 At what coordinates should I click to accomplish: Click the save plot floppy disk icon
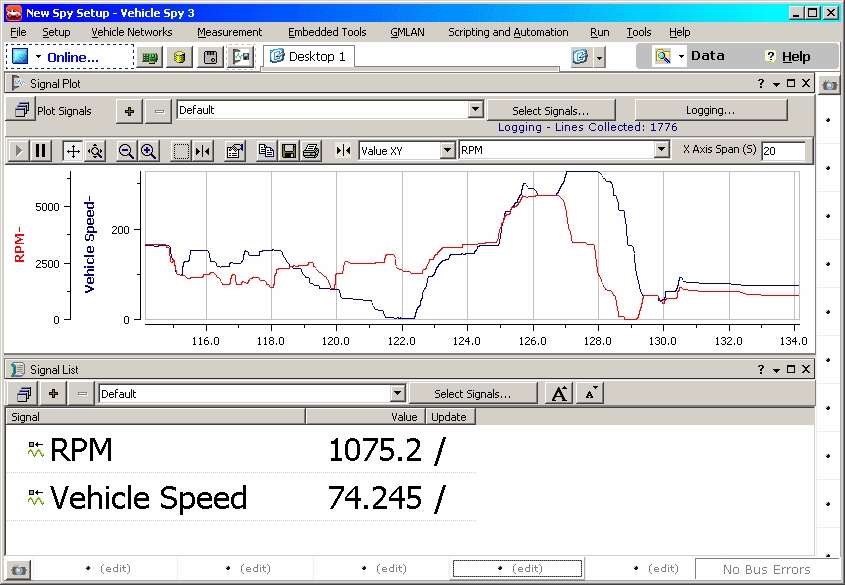coord(289,151)
